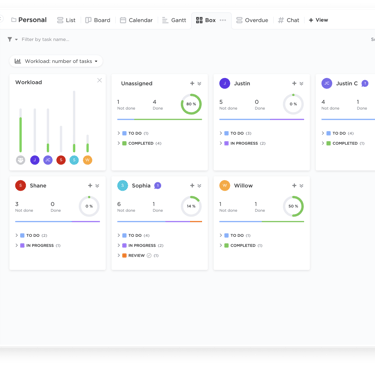
Task: Add task to Justin's card
Action: point(294,83)
